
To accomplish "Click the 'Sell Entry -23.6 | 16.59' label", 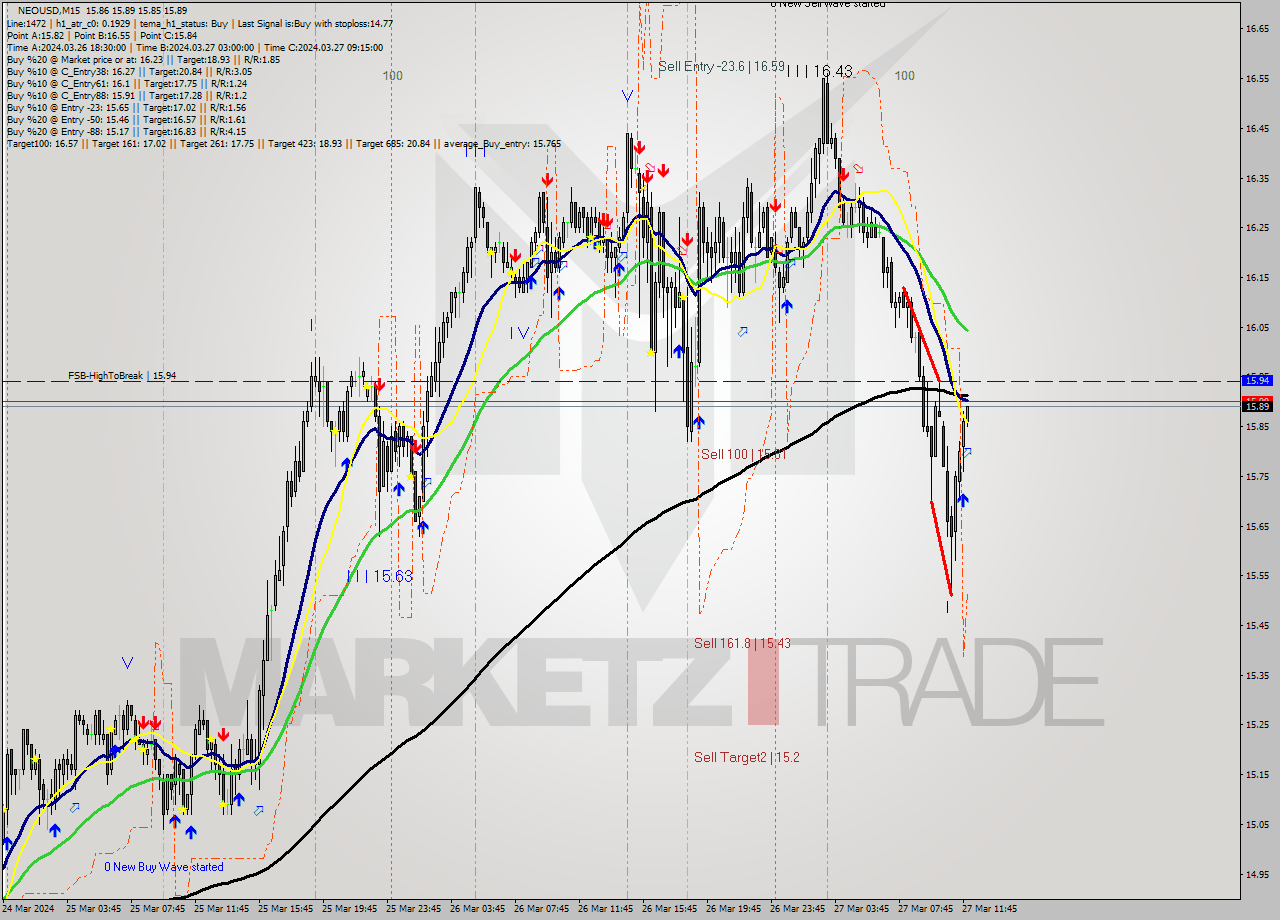I will coord(721,66).
